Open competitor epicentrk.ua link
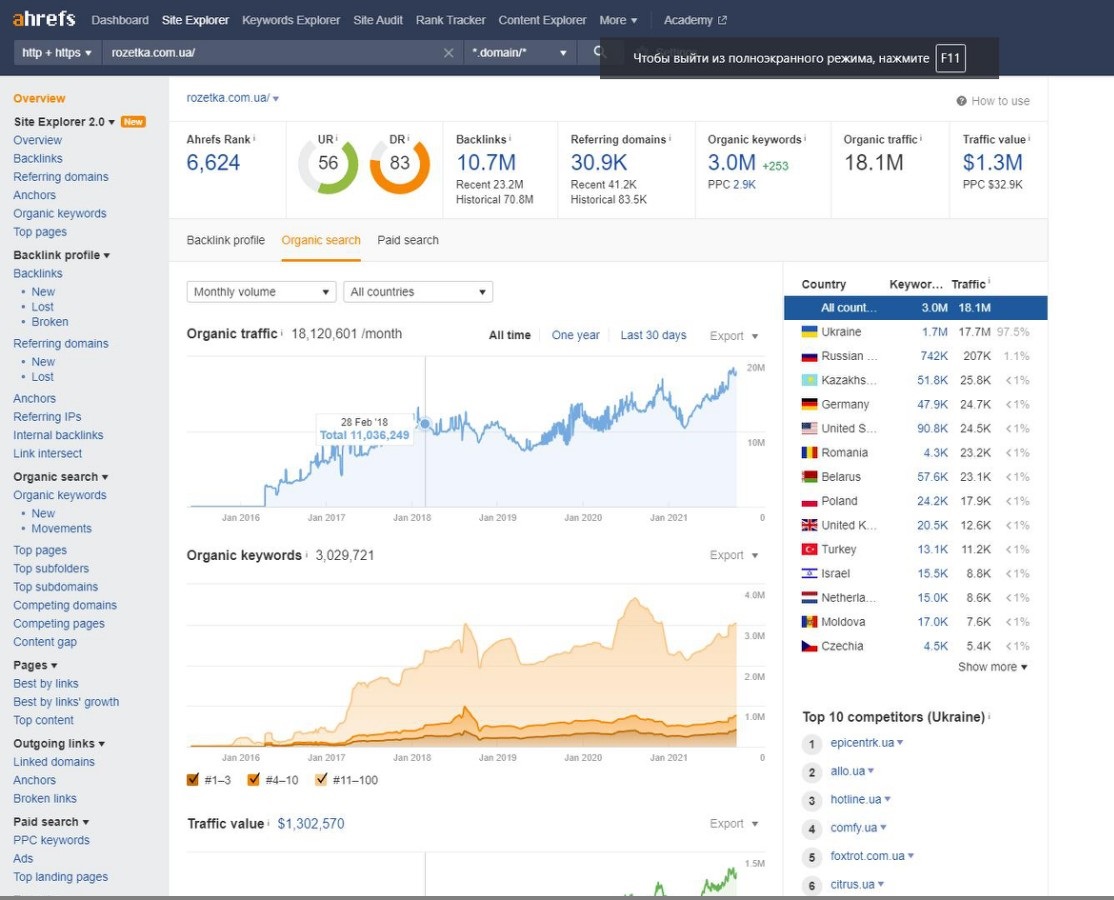 click(862, 742)
